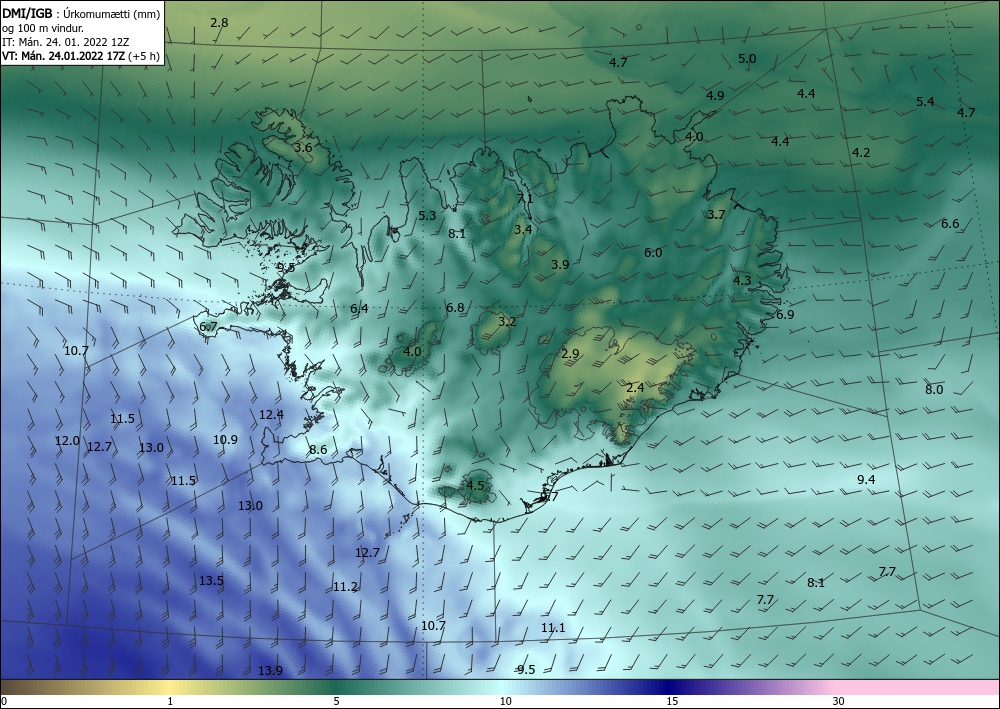This screenshot has height=709, width=1000.
Task: Click the '15' tick label on the legend
Action: pos(672,701)
